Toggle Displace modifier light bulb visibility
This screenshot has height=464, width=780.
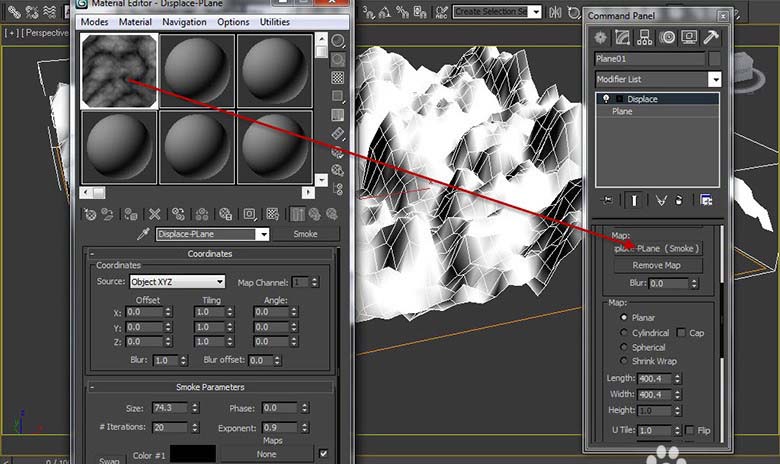pos(606,98)
